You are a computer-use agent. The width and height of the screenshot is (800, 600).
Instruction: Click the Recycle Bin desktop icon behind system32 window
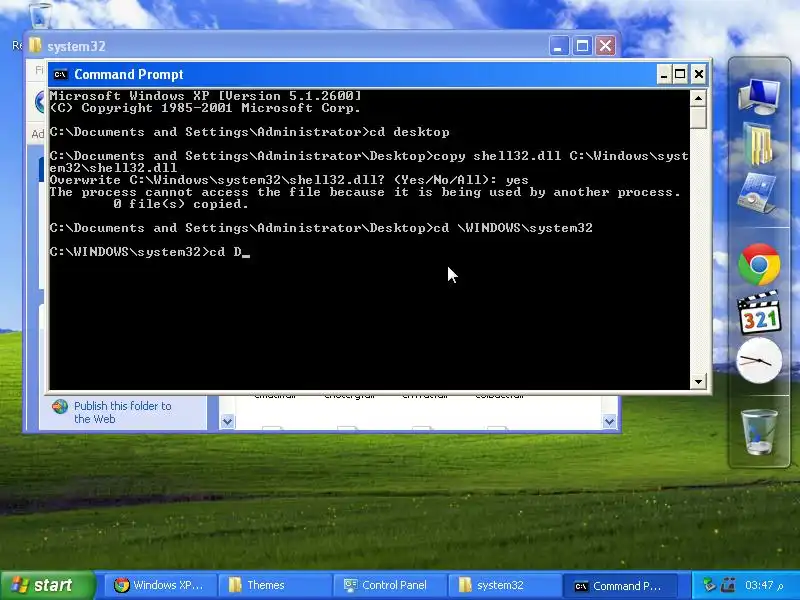40,15
